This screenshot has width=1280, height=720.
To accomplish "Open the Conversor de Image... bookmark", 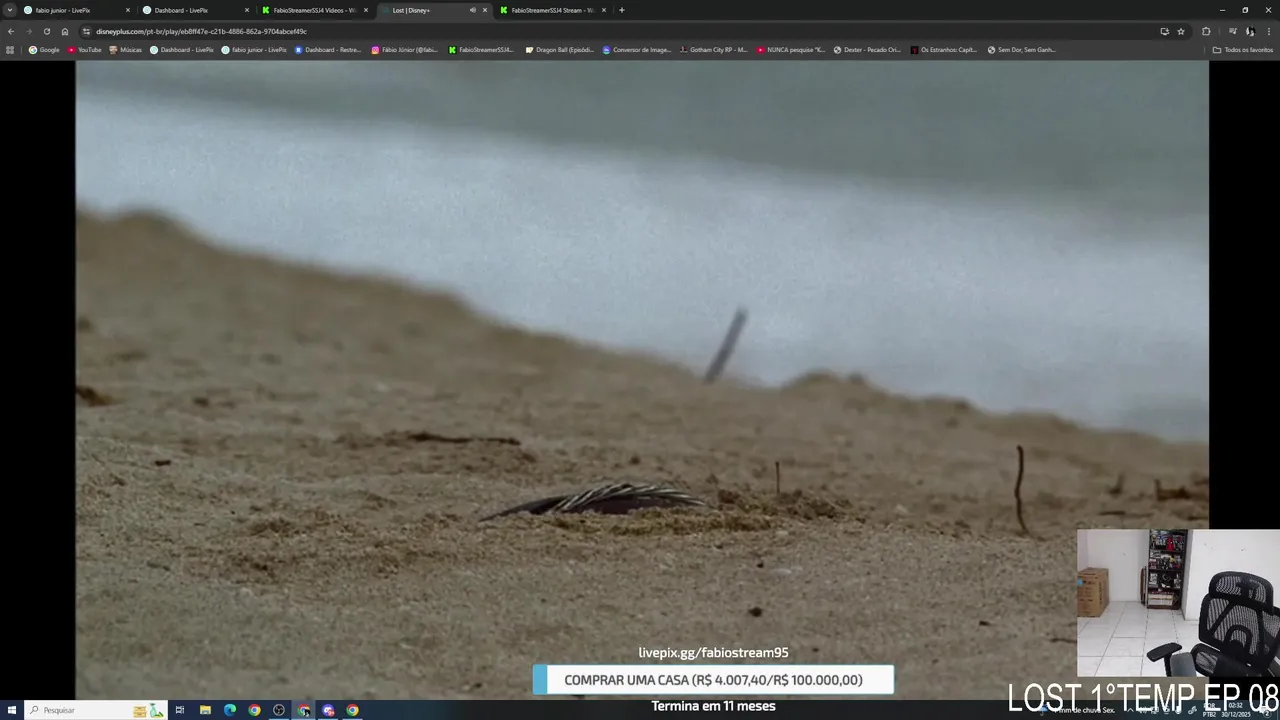I will [637, 50].
